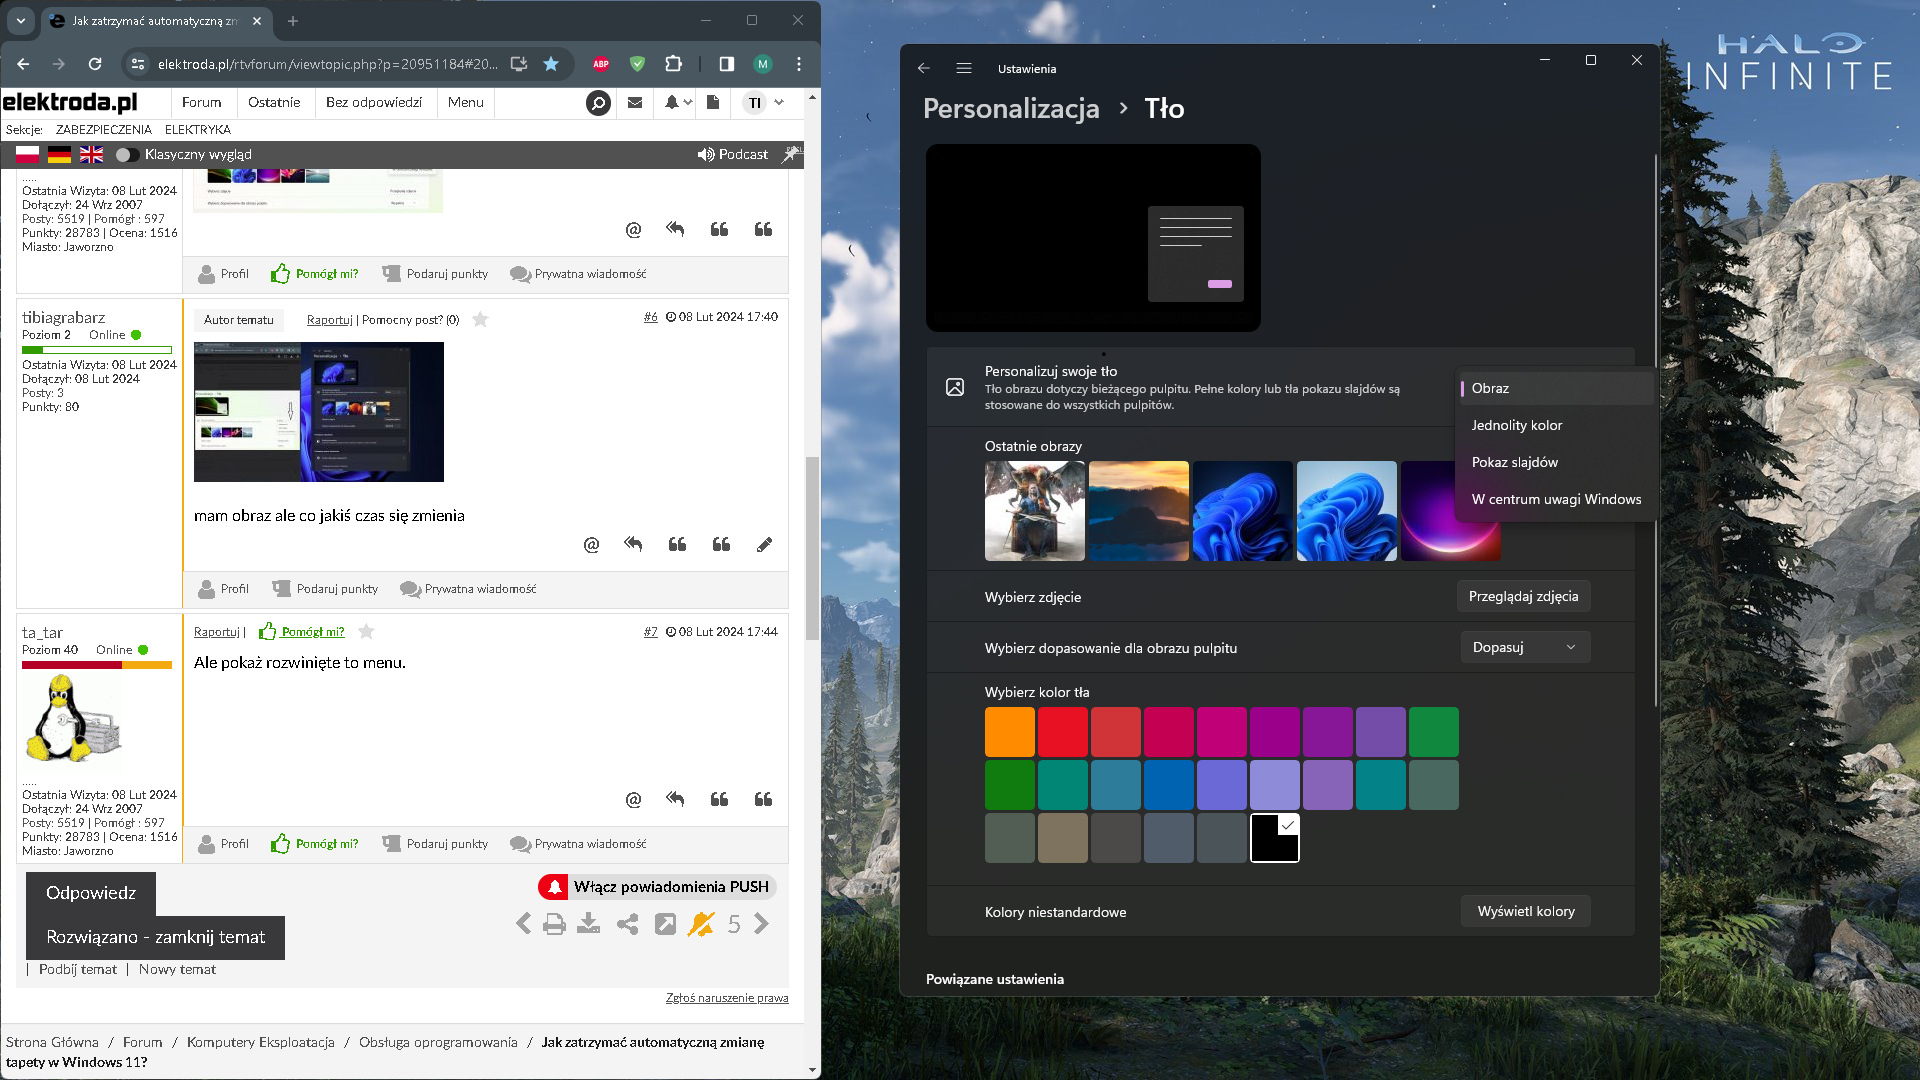
Task: Open Zgłoś naruszenie prawa link
Action: [x=727, y=998]
